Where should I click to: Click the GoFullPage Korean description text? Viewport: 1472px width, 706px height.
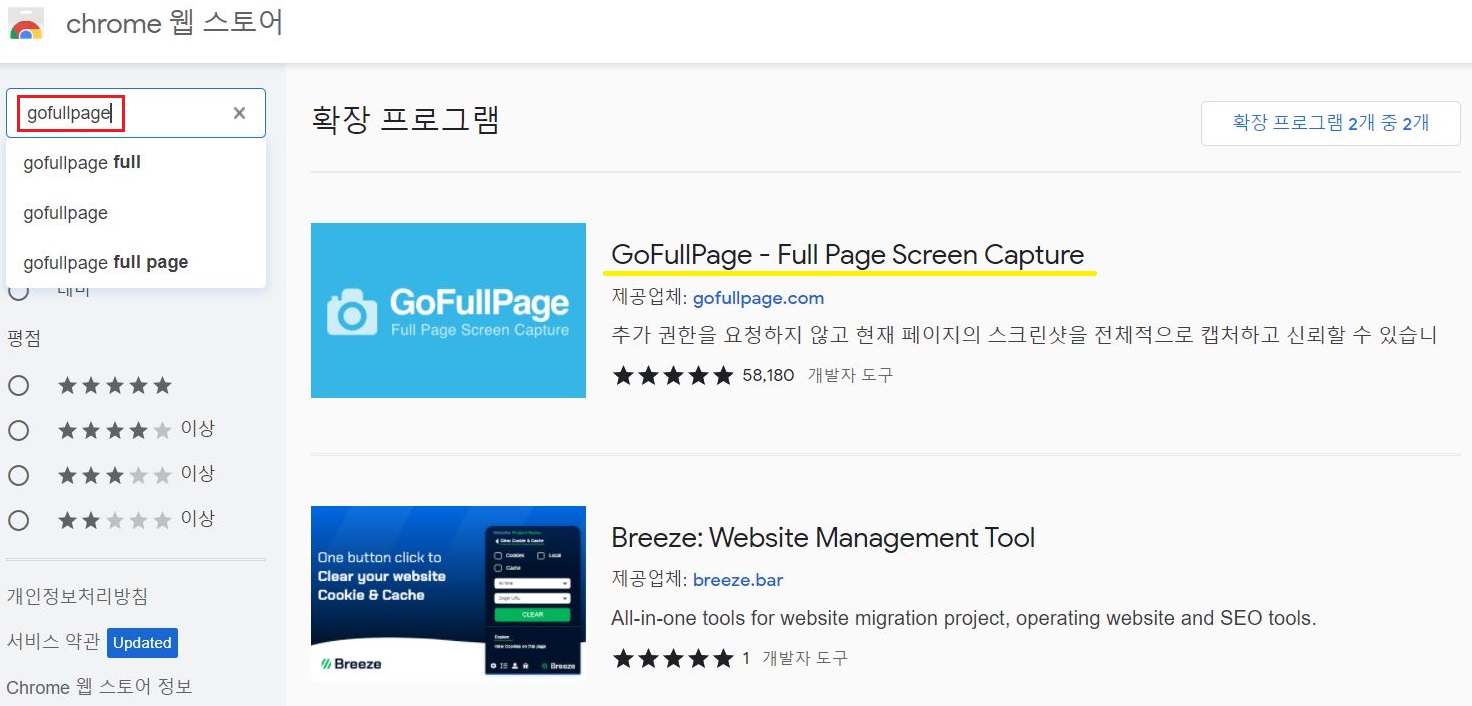pos(1024,335)
